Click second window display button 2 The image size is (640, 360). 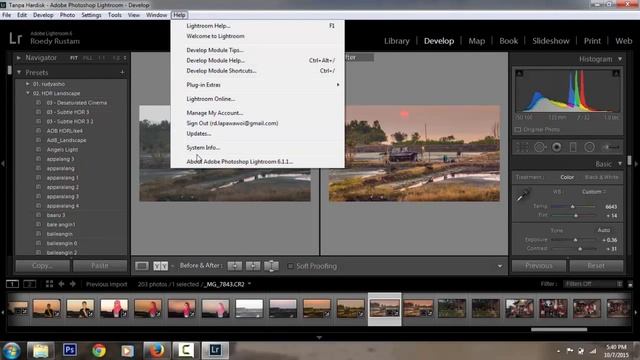(29, 284)
